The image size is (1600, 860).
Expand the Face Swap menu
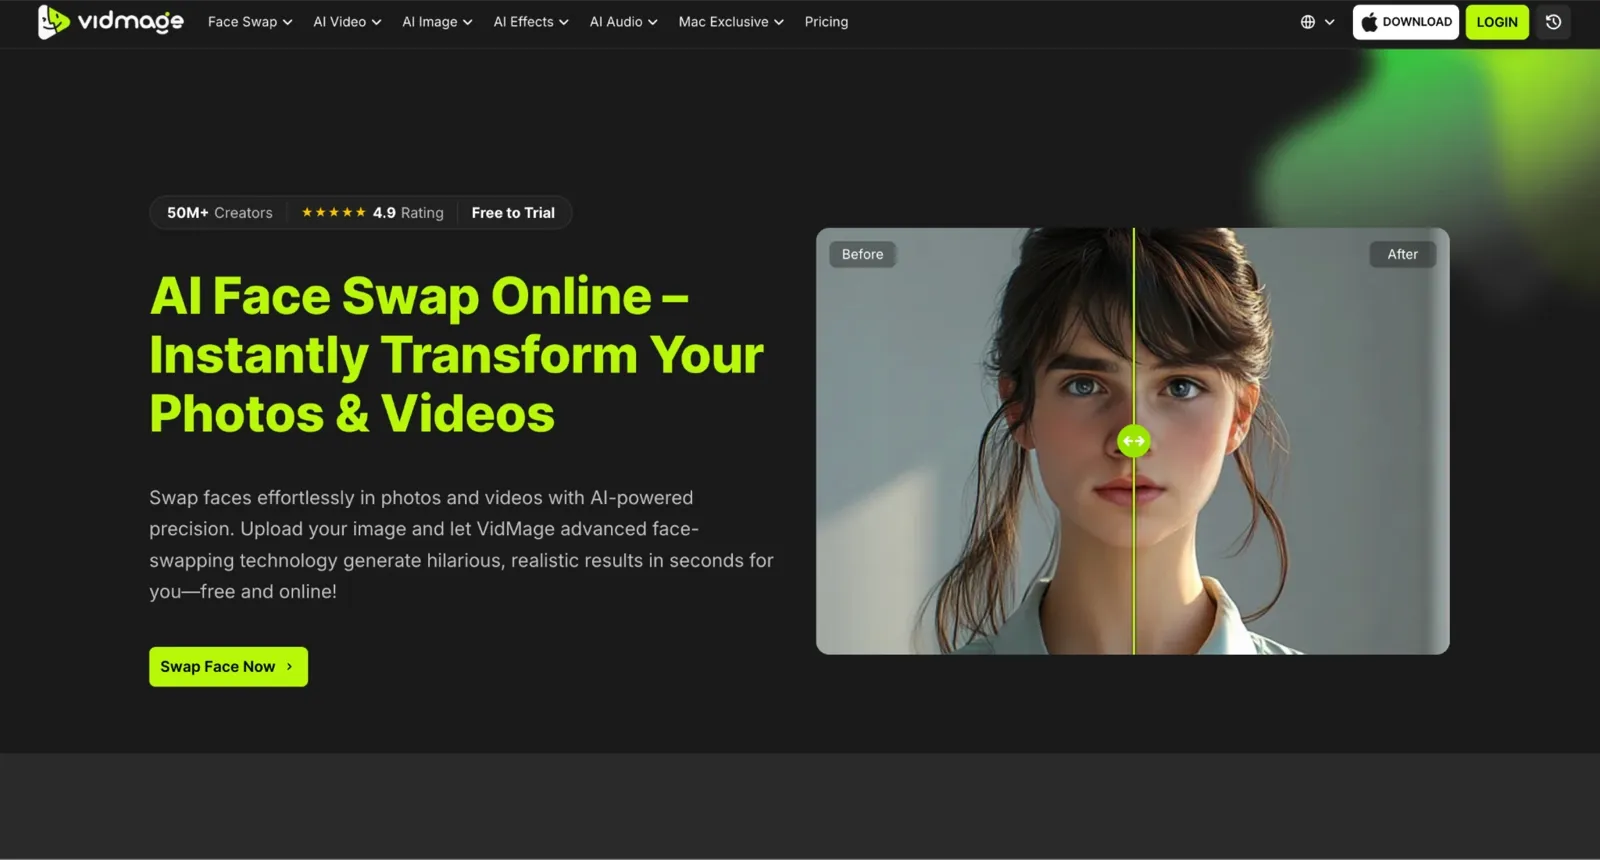coord(250,22)
